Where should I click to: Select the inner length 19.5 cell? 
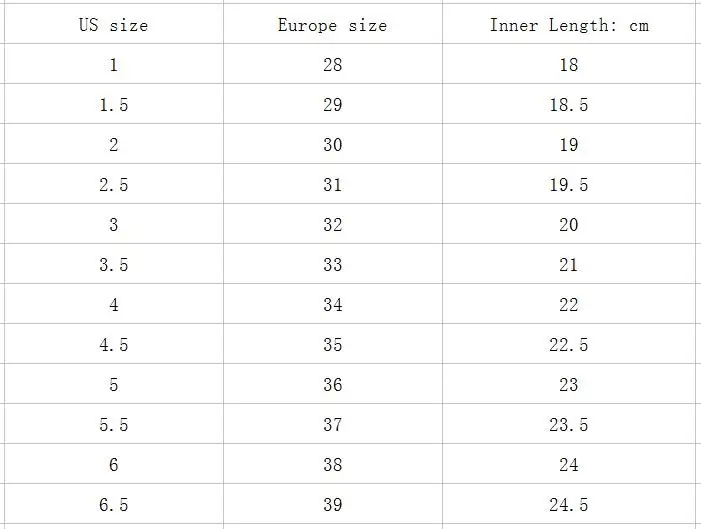(x=568, y=185)
